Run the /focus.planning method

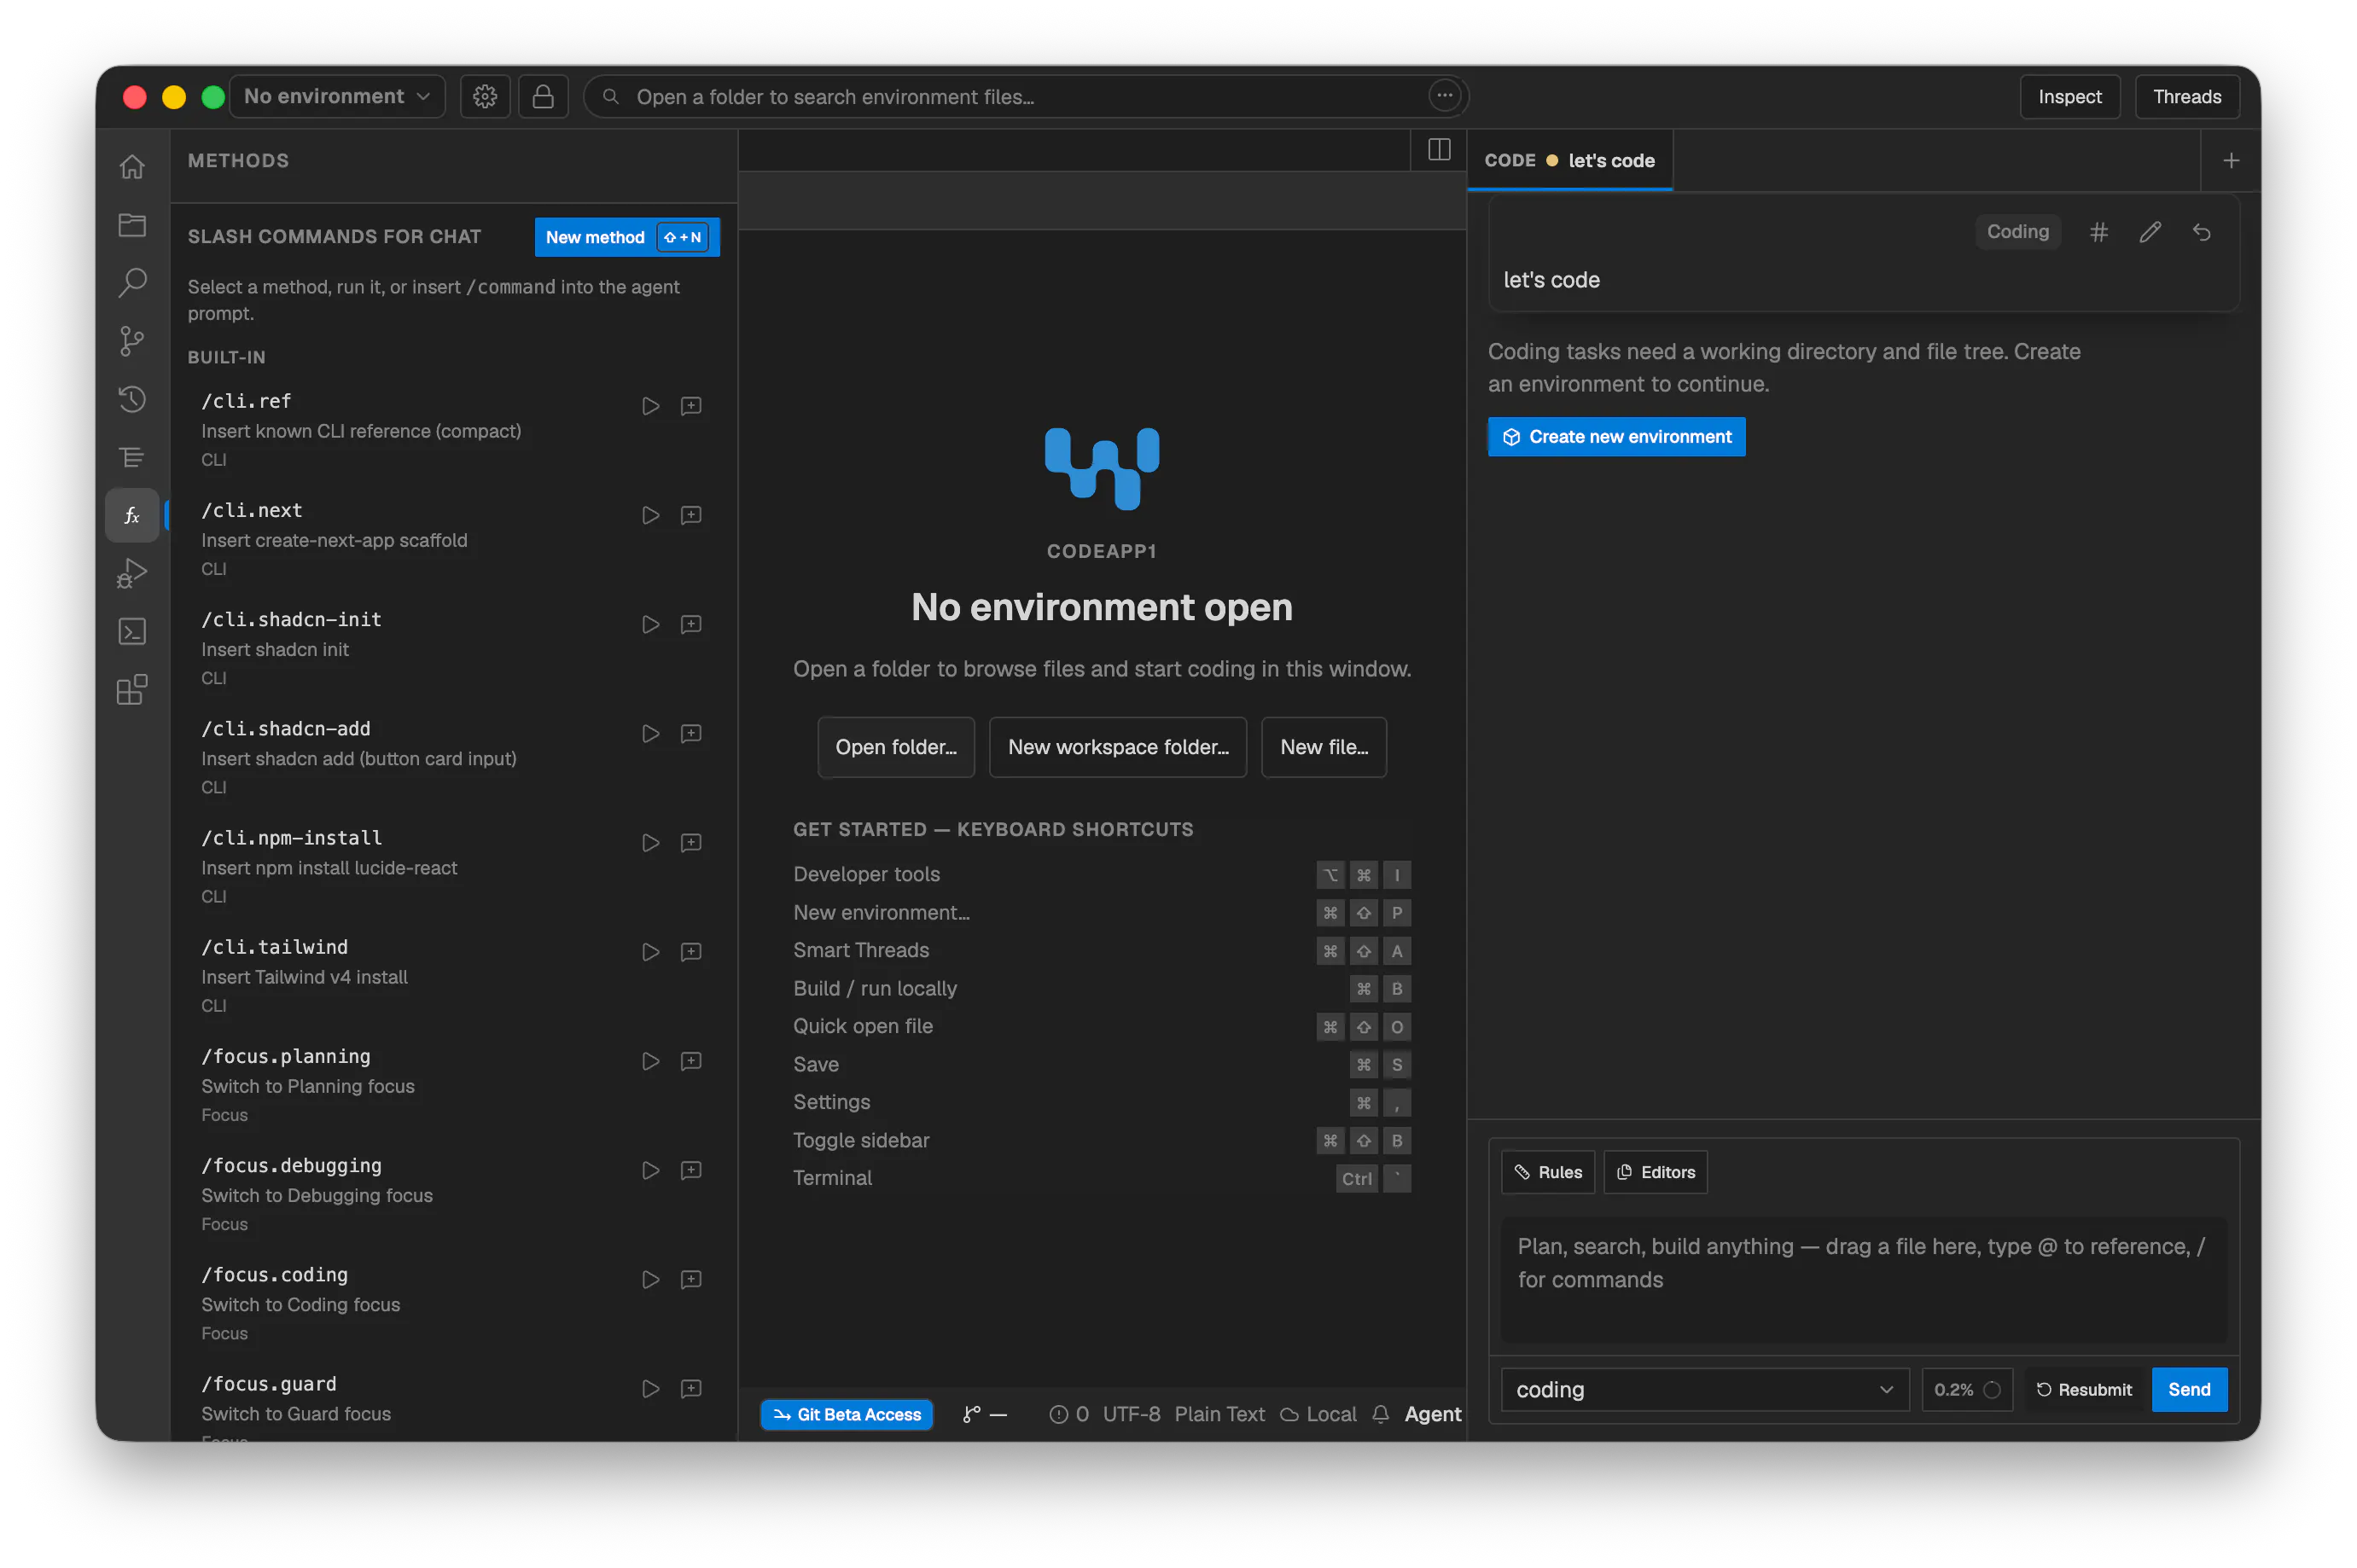(650, 1061)
